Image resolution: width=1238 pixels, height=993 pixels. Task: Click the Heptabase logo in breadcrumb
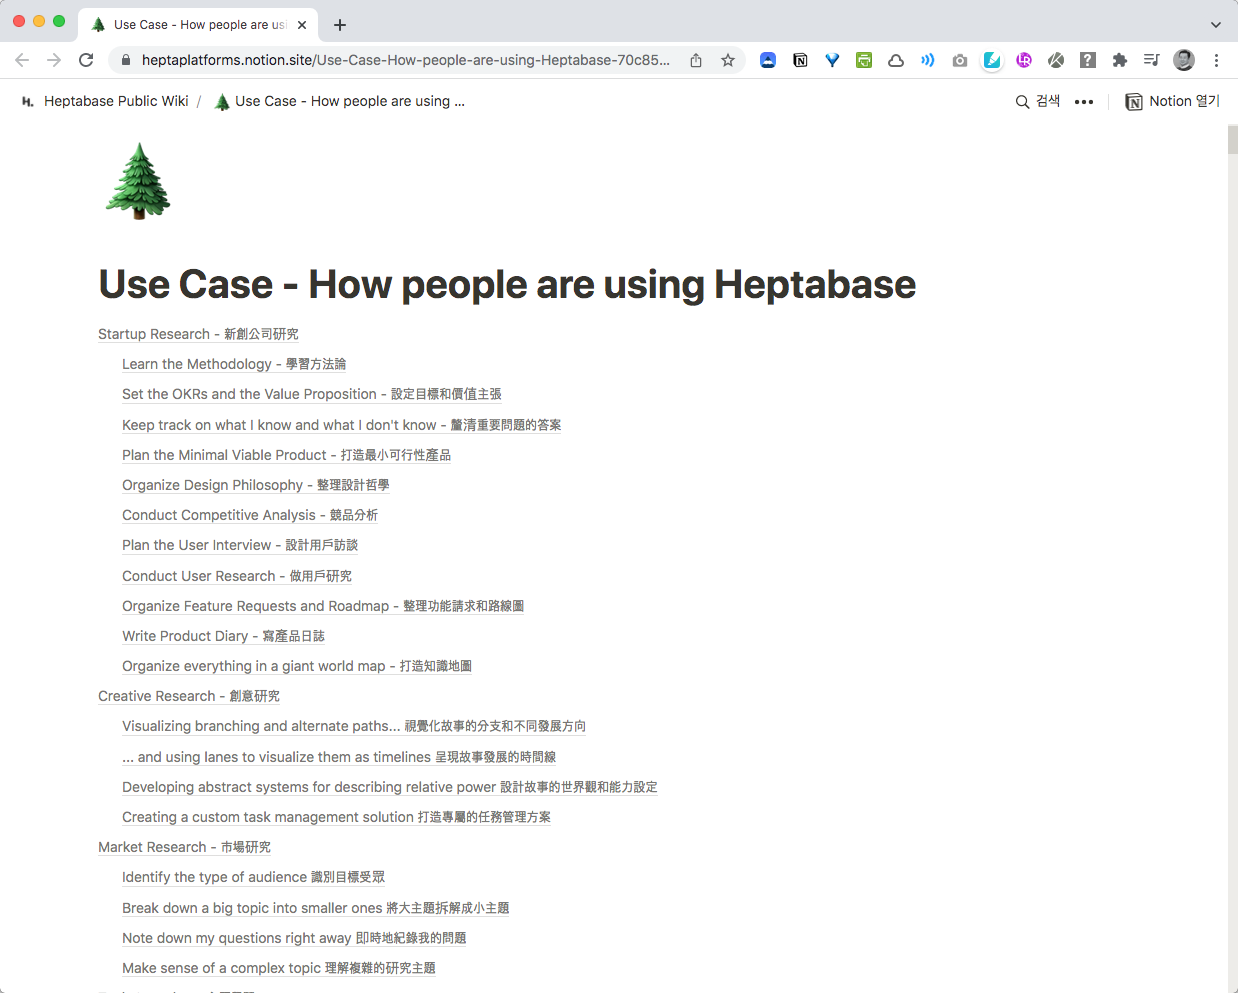(x=28, y=101)
